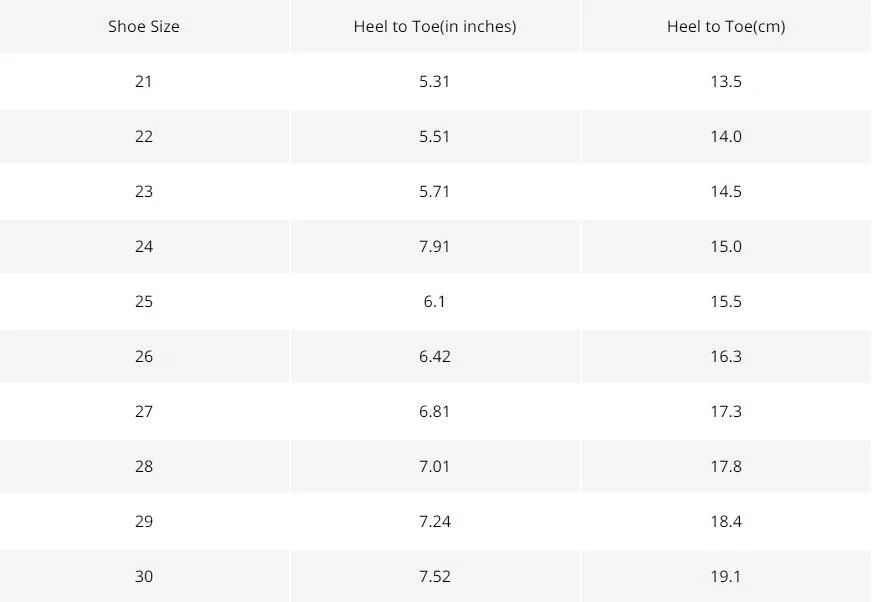The height and width of the screenshot is (602, 872).
Task: Select the 5.71 inches cell
Action: [x=435, y=191]
